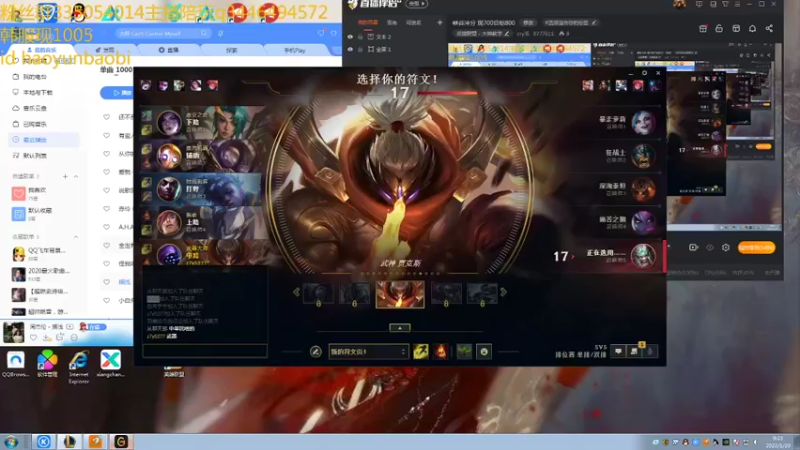Open the streaming tool's settings gear

tap(726, 247)
